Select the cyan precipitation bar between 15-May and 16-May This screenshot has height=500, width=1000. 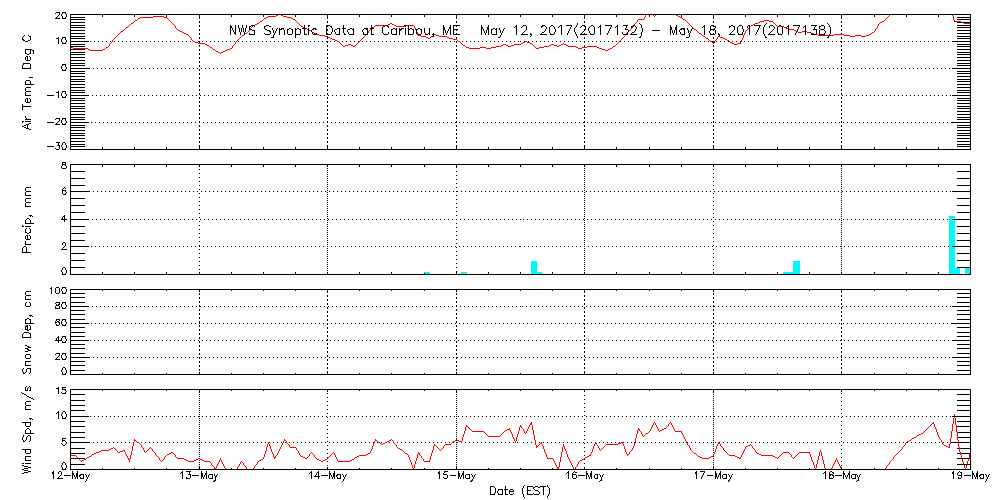[x=534, y=267]
